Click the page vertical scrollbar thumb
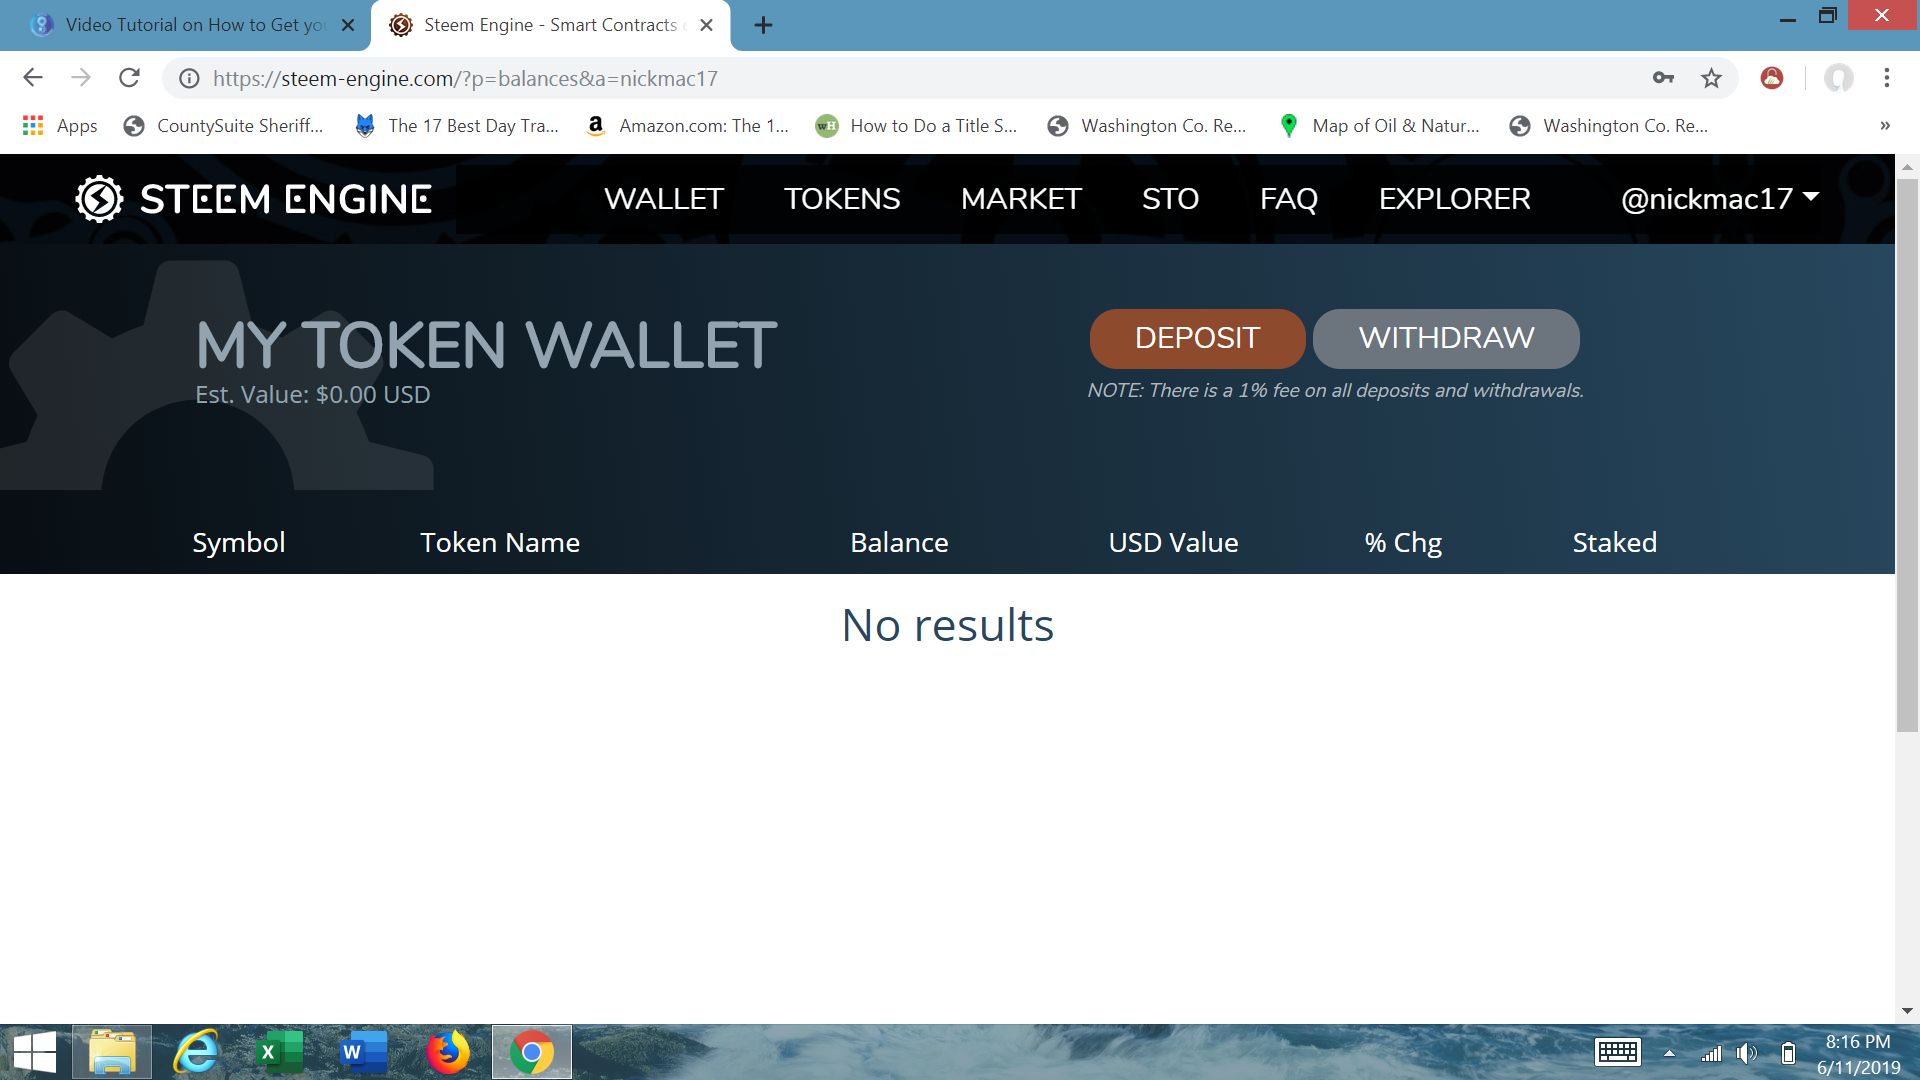Viewport: 1920px width, 1080px height. 1906,455
